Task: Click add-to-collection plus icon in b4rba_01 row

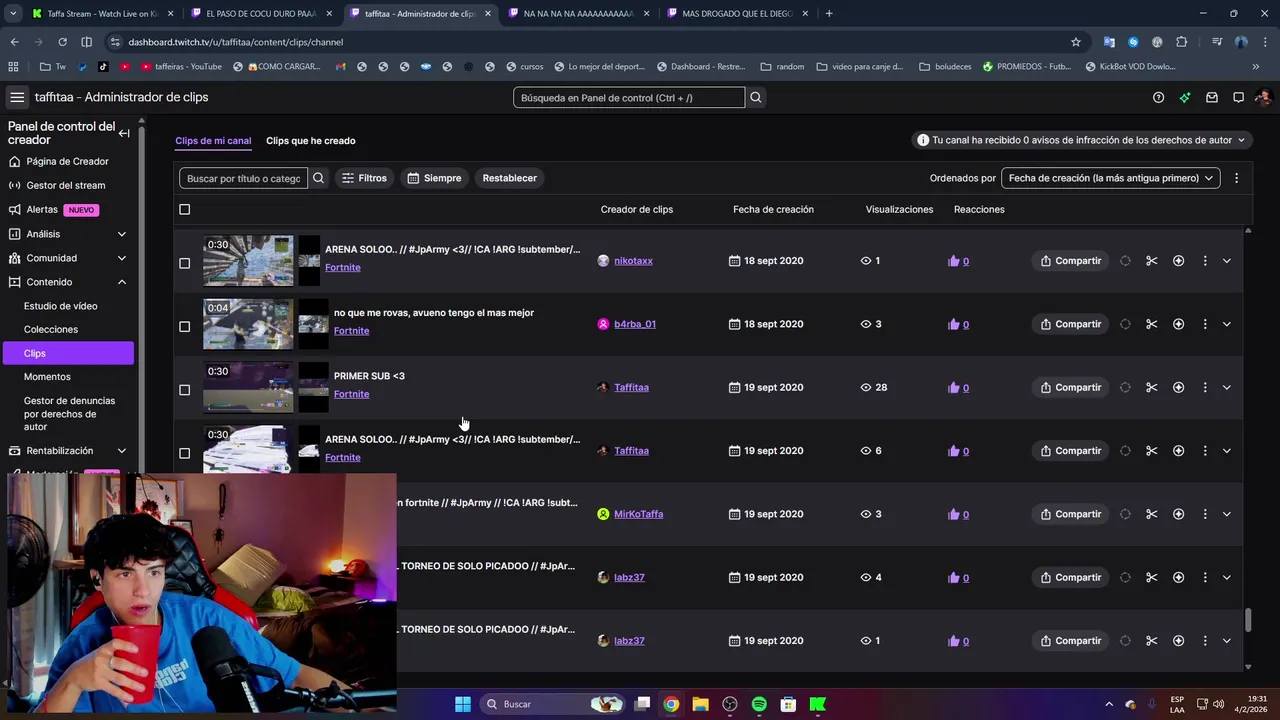Action: coord(1178,324)
